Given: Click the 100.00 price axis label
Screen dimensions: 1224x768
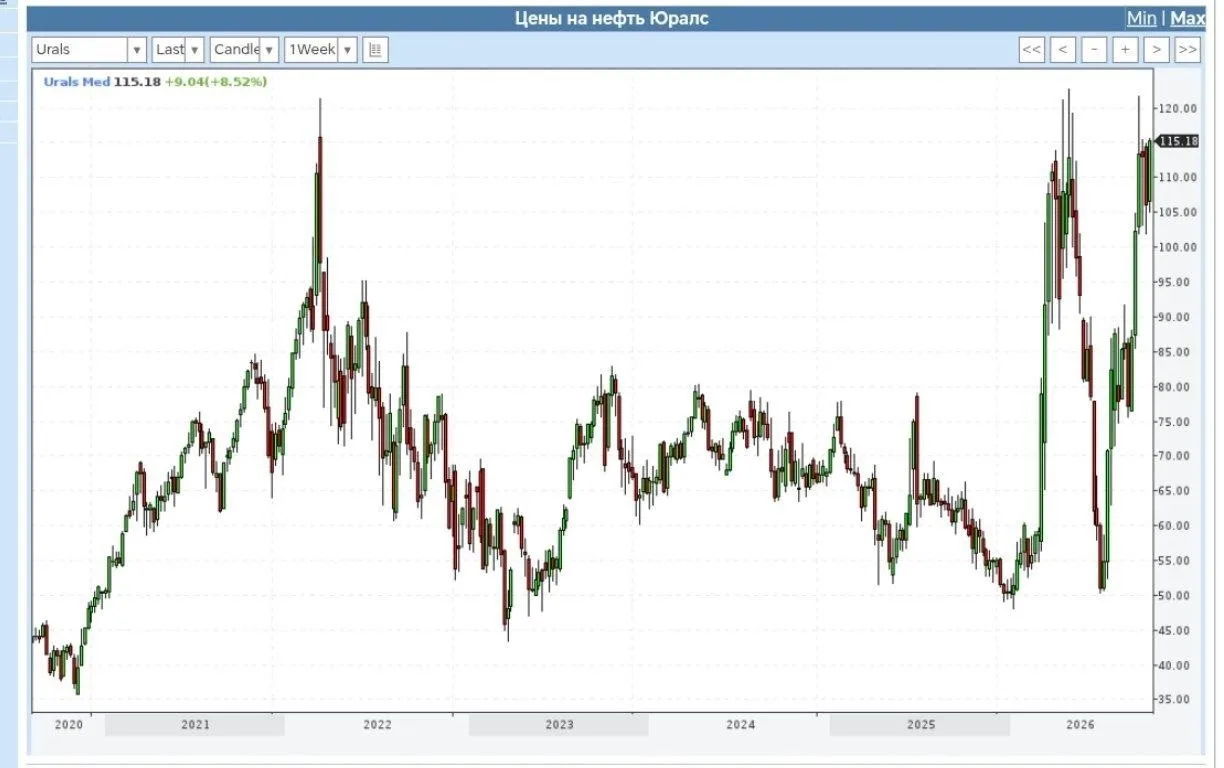Looking at the screenshot, I should point(1176,247).
